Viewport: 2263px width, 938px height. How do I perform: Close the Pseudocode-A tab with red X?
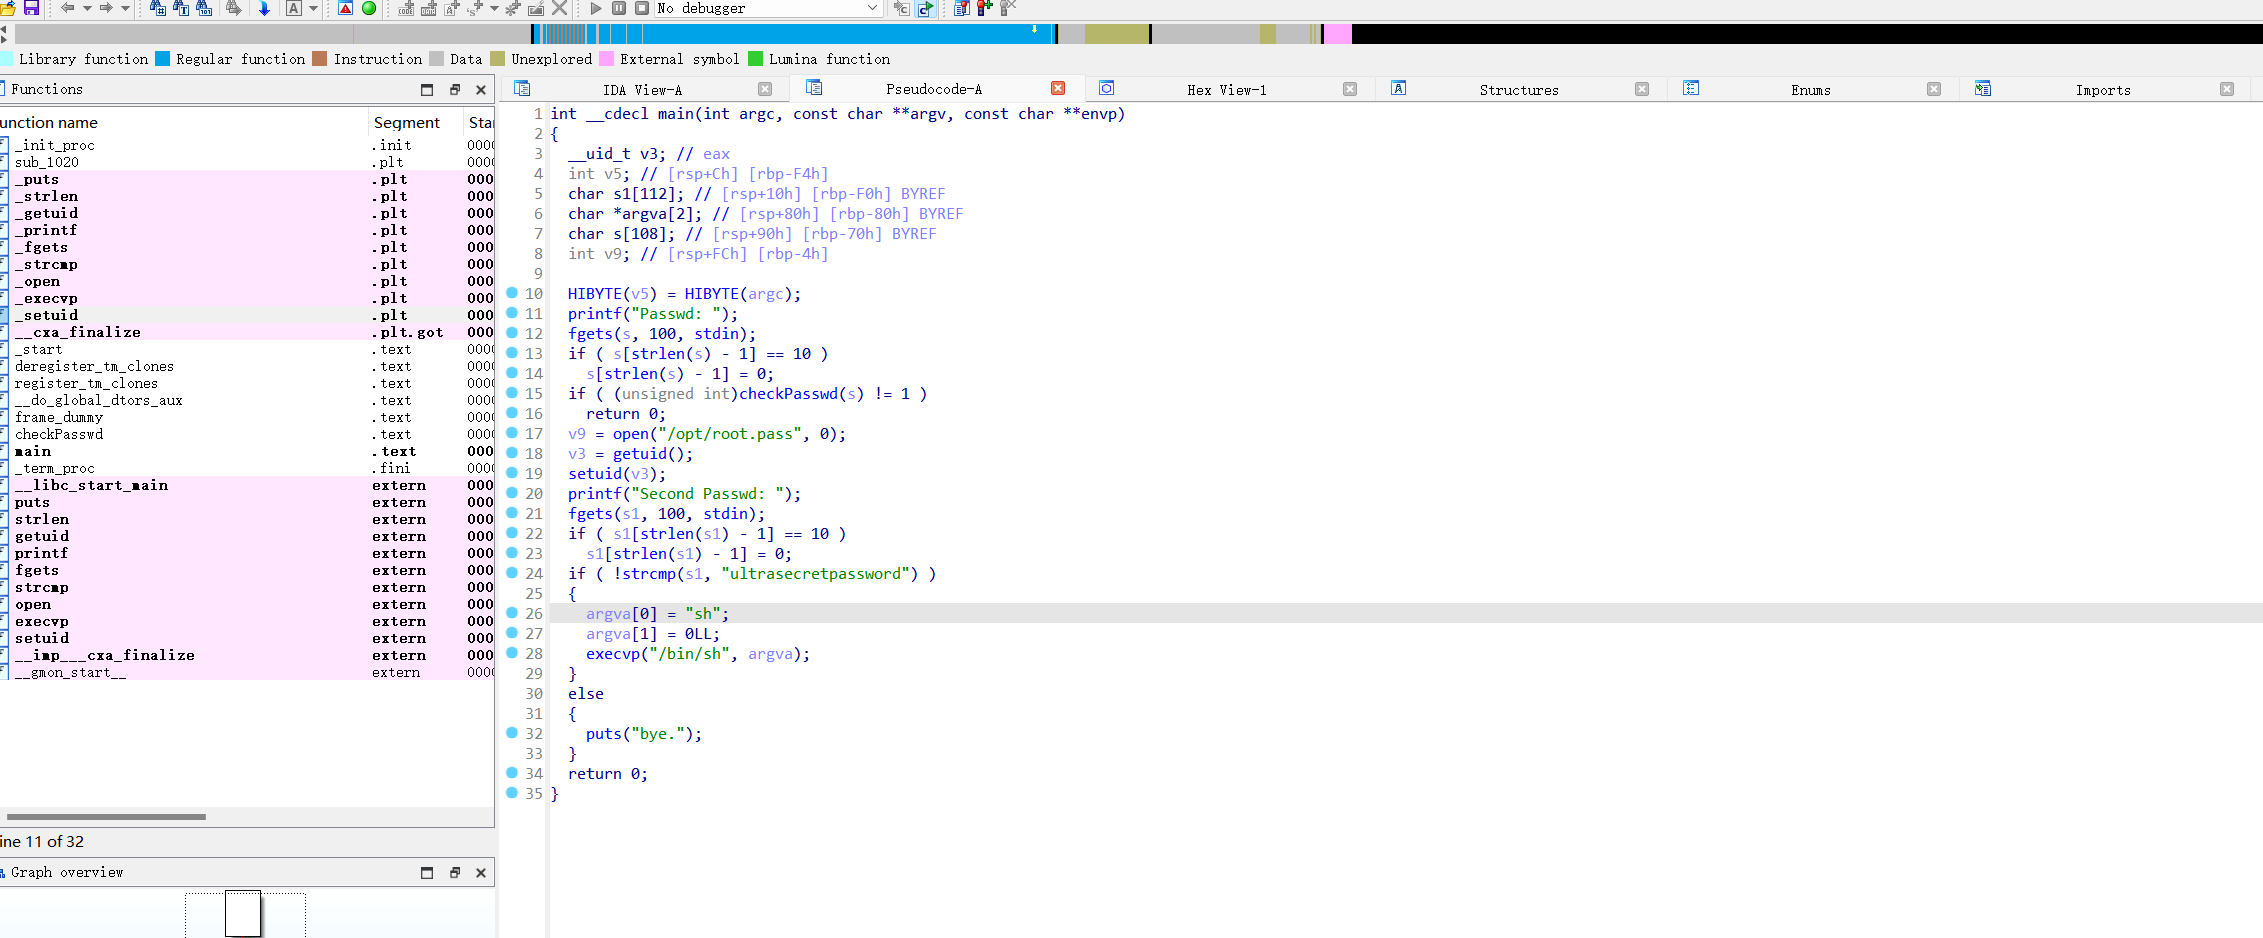tap(1058, 88)
